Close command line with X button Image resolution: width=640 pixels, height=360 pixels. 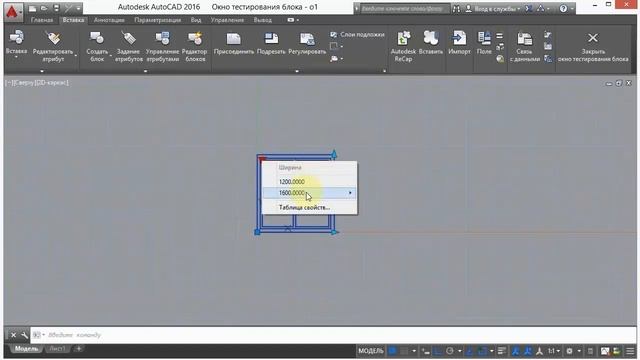click(13, 335)
